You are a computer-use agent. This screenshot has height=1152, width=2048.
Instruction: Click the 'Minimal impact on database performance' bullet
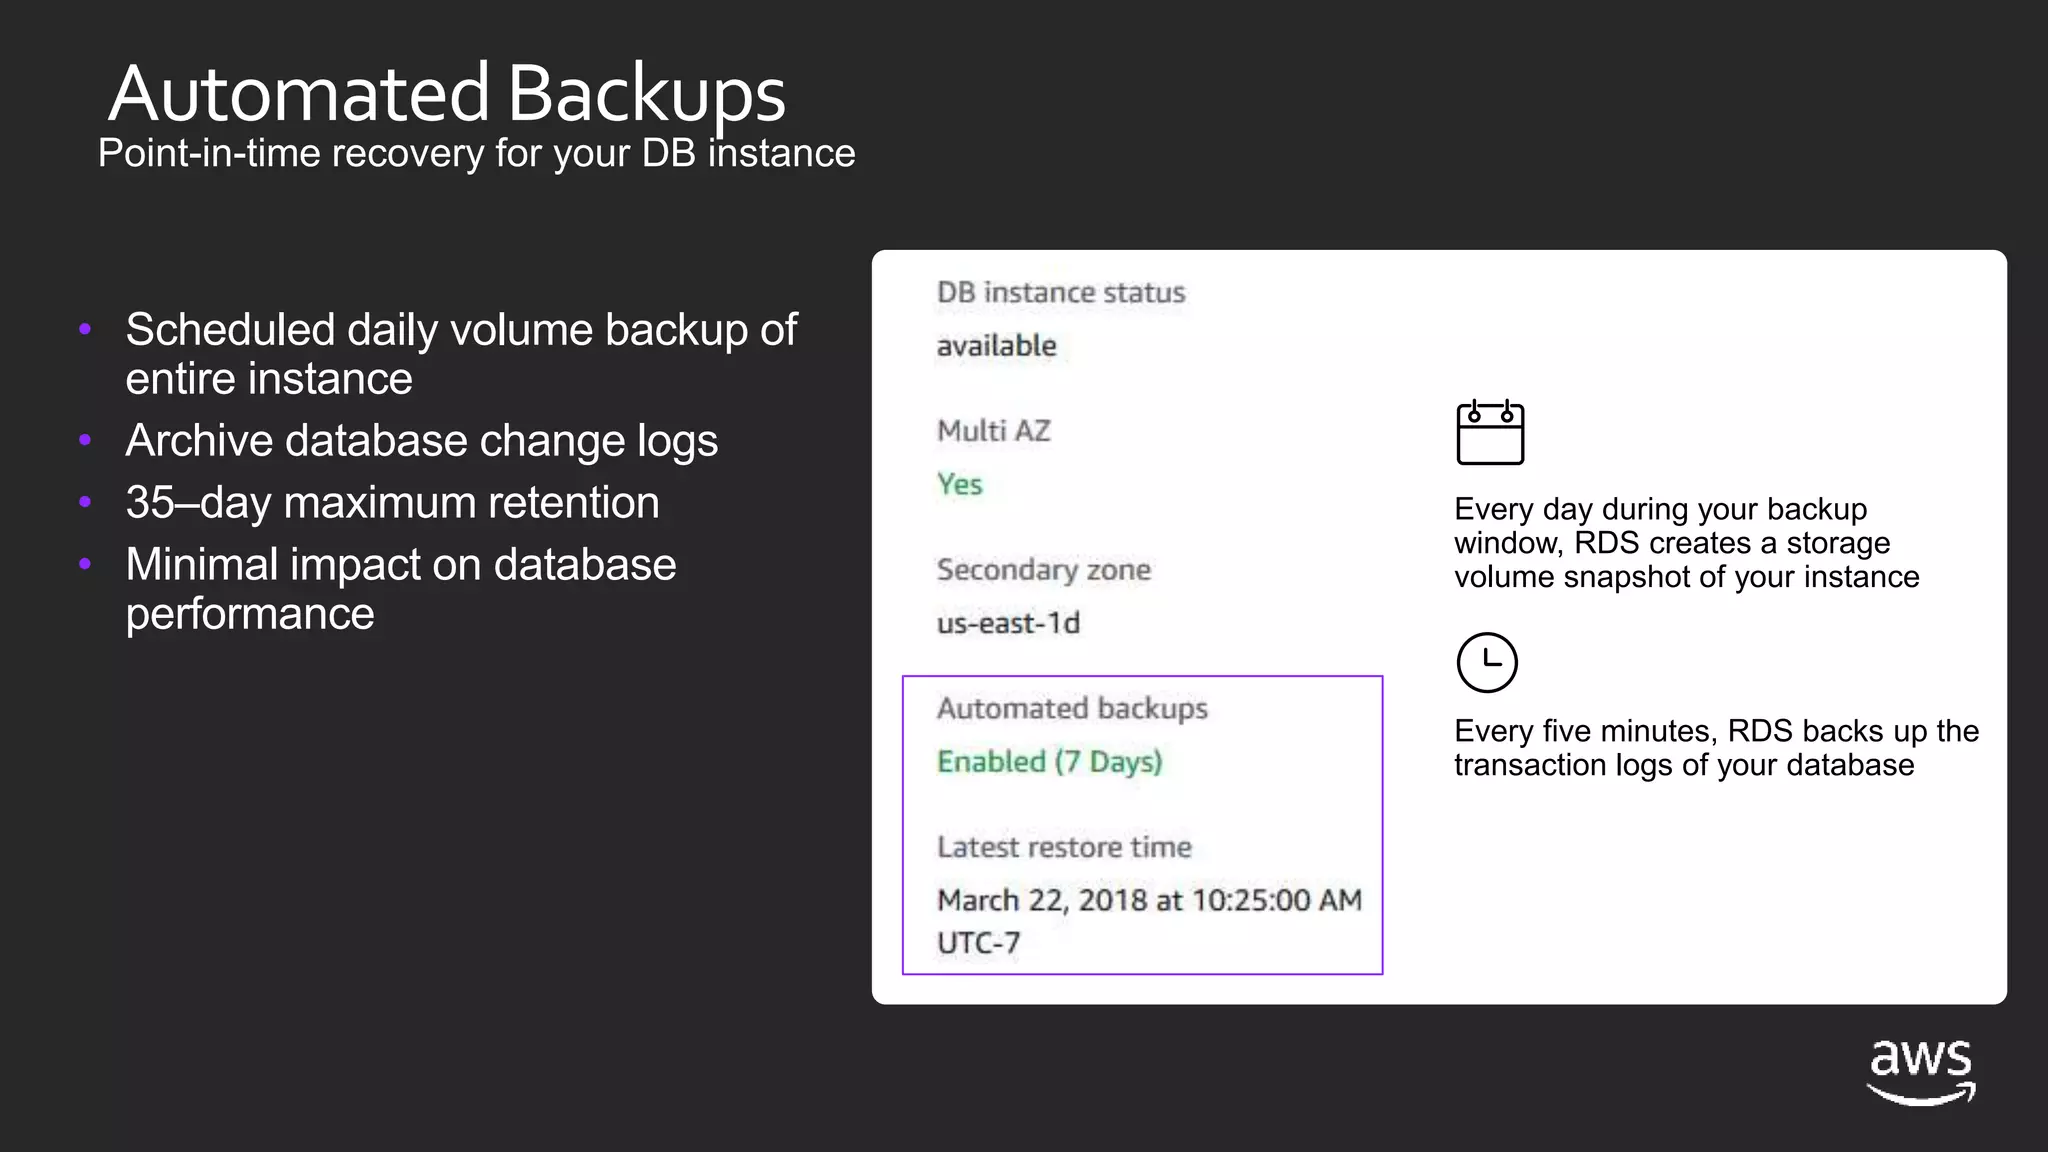coord(400,589)
